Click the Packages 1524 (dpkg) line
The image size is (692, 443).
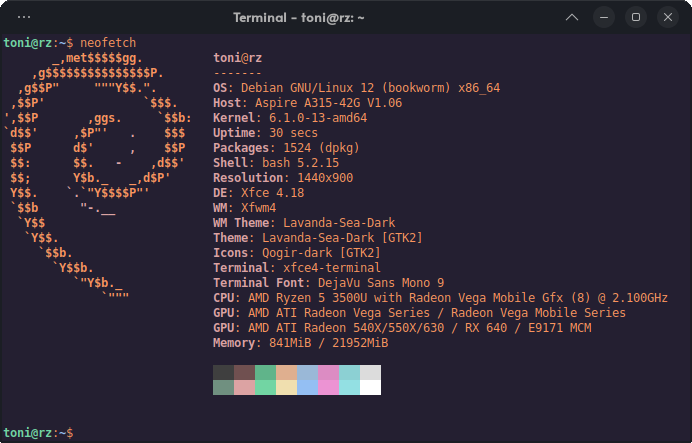click(x=286, y=148)
